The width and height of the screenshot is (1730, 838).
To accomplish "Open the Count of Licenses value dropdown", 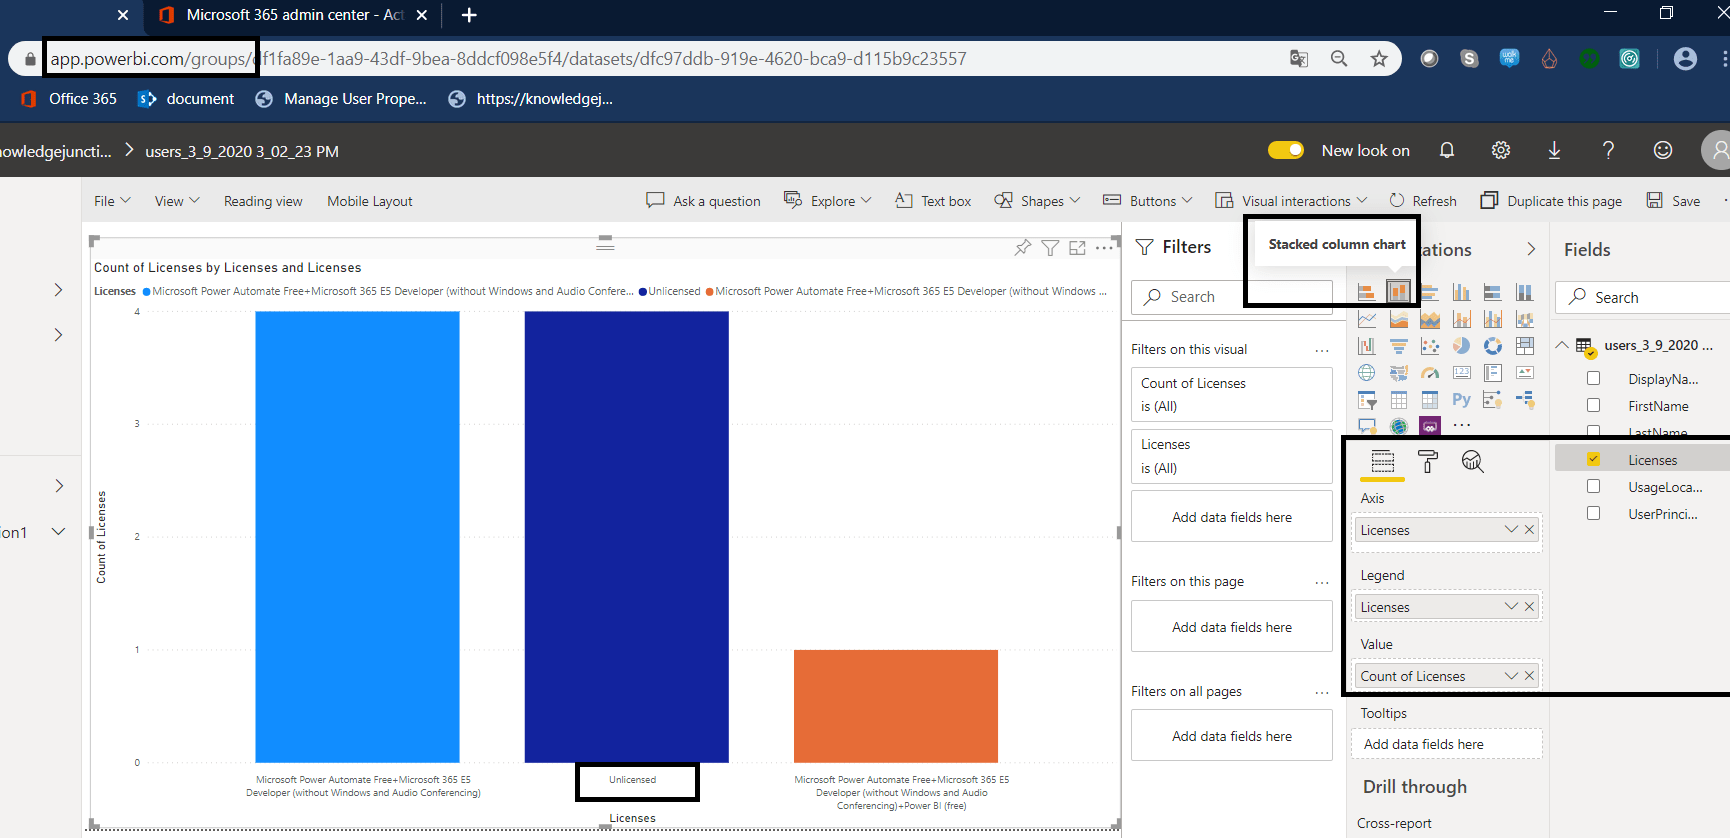I will tap(1511, 676).
